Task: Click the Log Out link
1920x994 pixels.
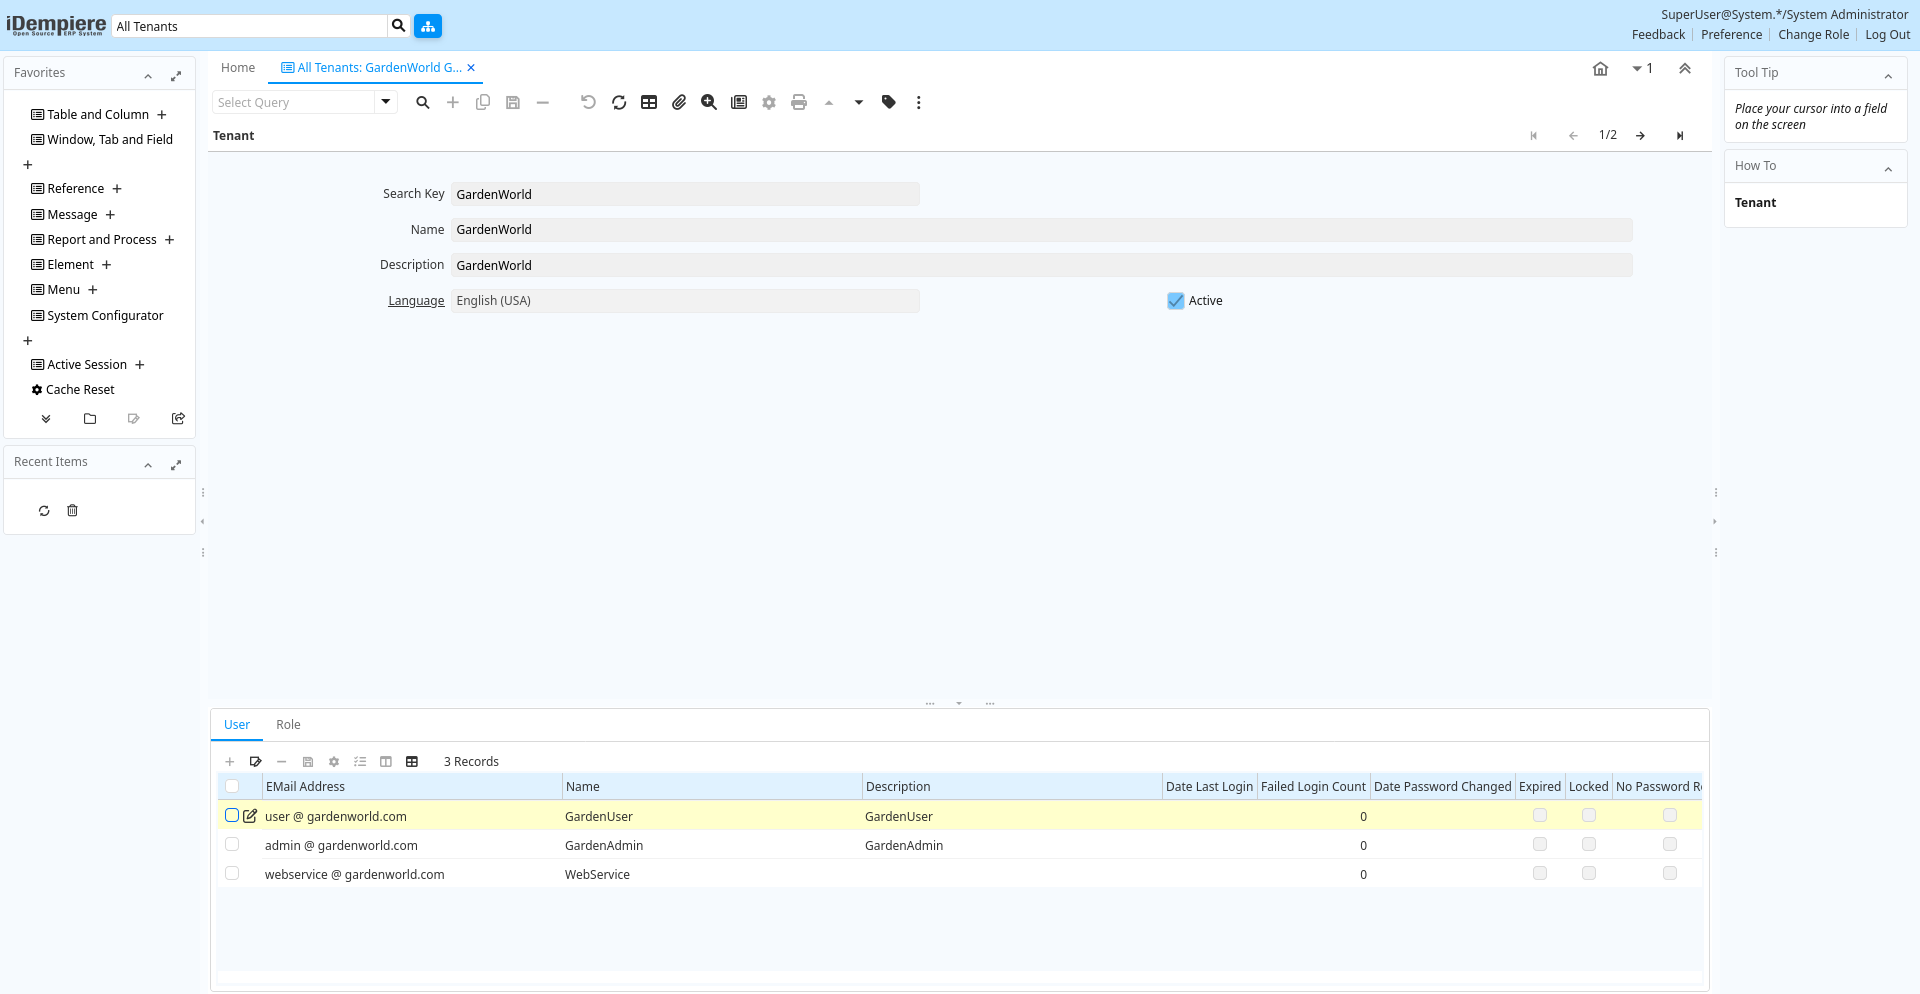Action: (1887, 35)
